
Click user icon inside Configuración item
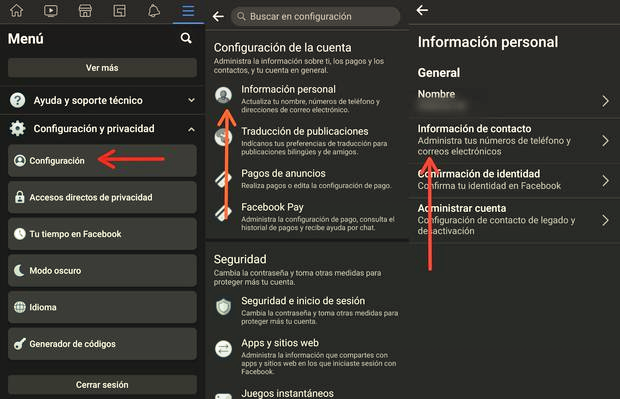(19, 161)
